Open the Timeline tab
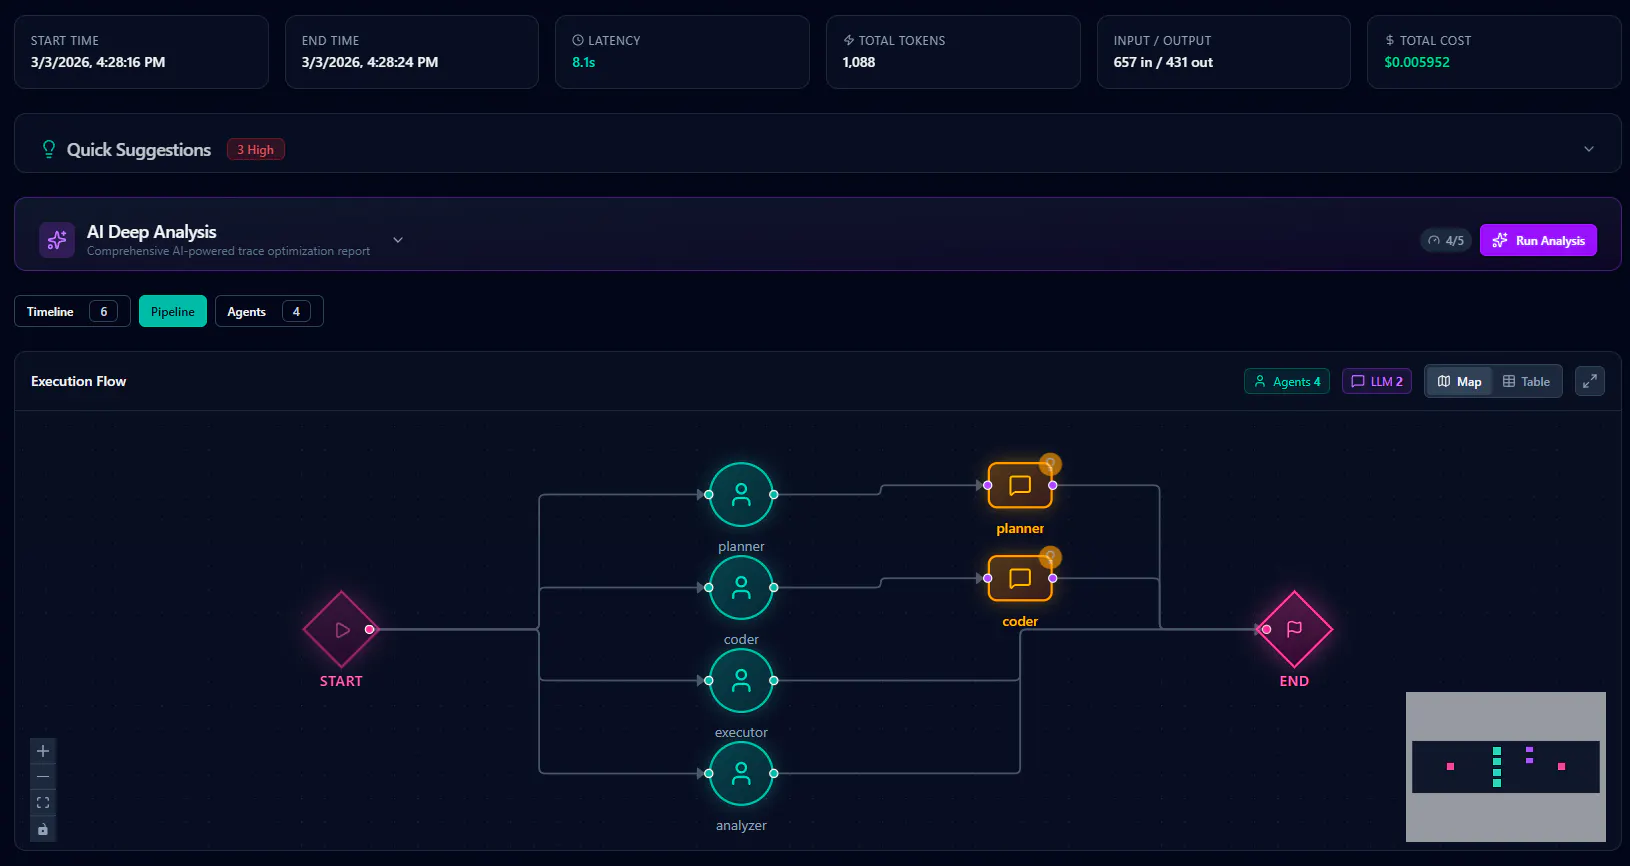This screenshot has height=866, width=1630. 72,311
